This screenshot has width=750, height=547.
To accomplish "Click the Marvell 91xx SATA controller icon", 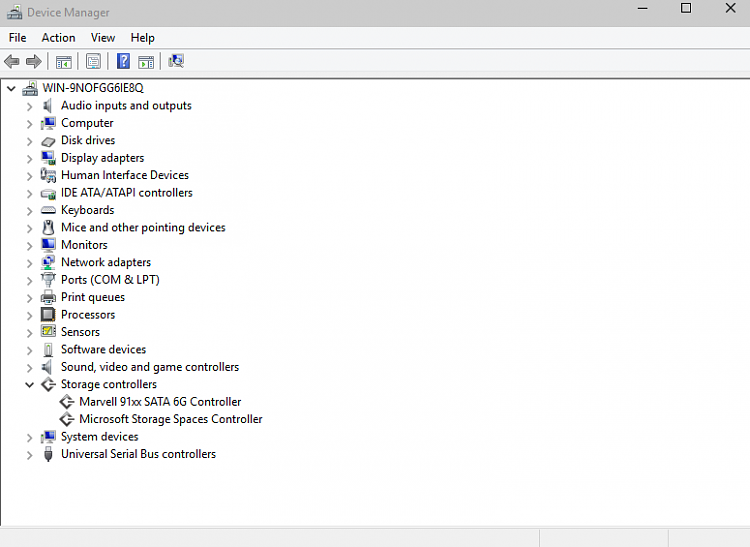I will point(66,402).
